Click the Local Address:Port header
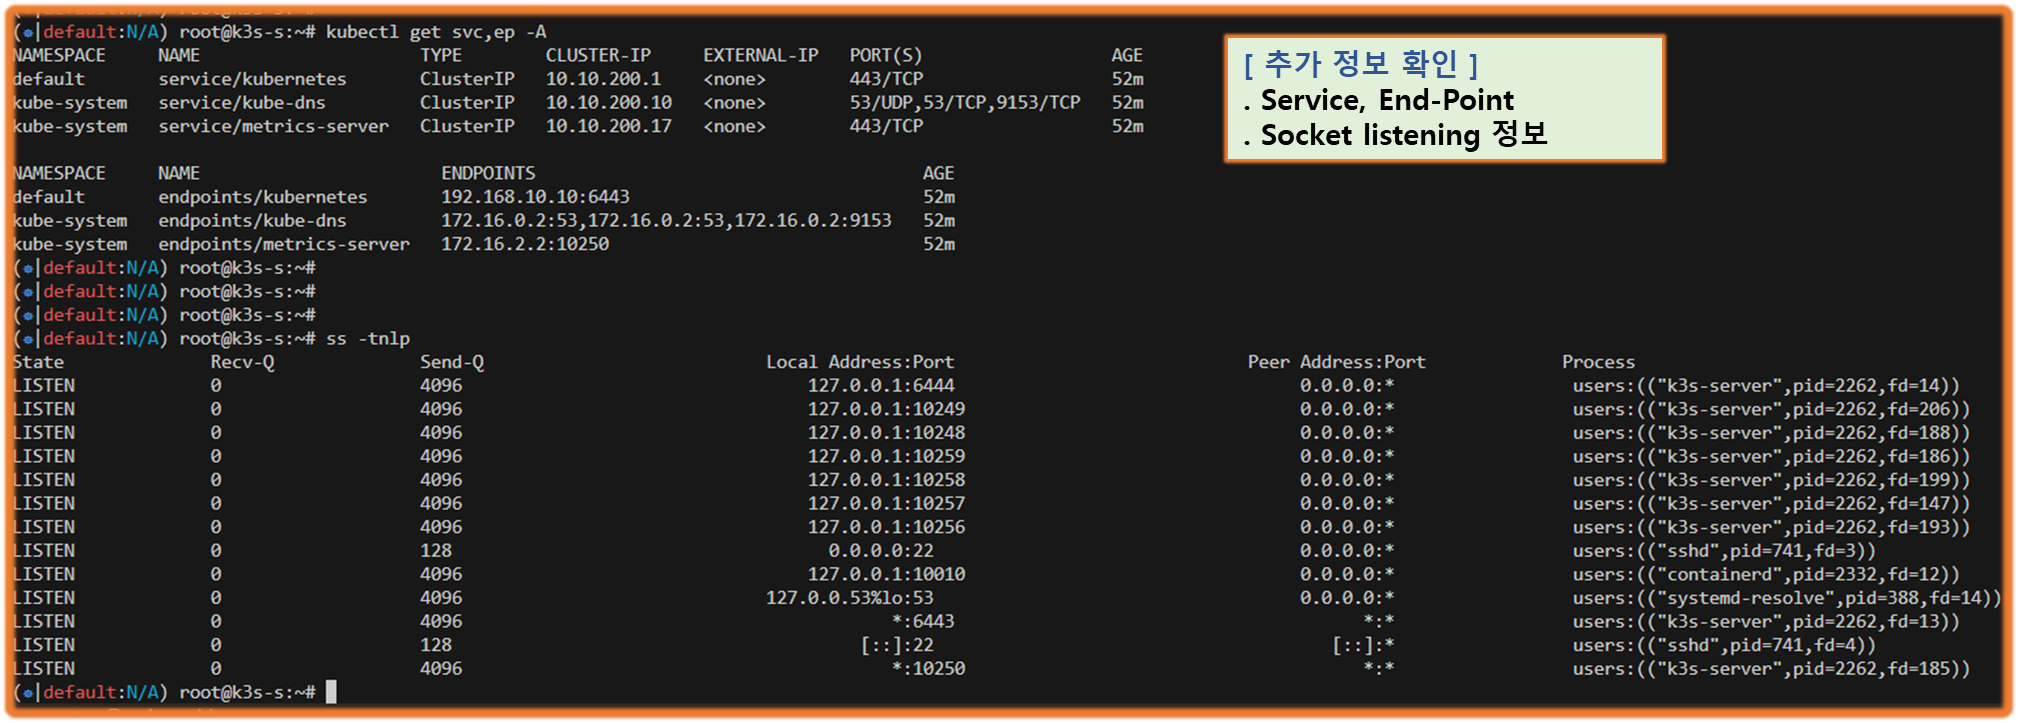 pos(860,362)
